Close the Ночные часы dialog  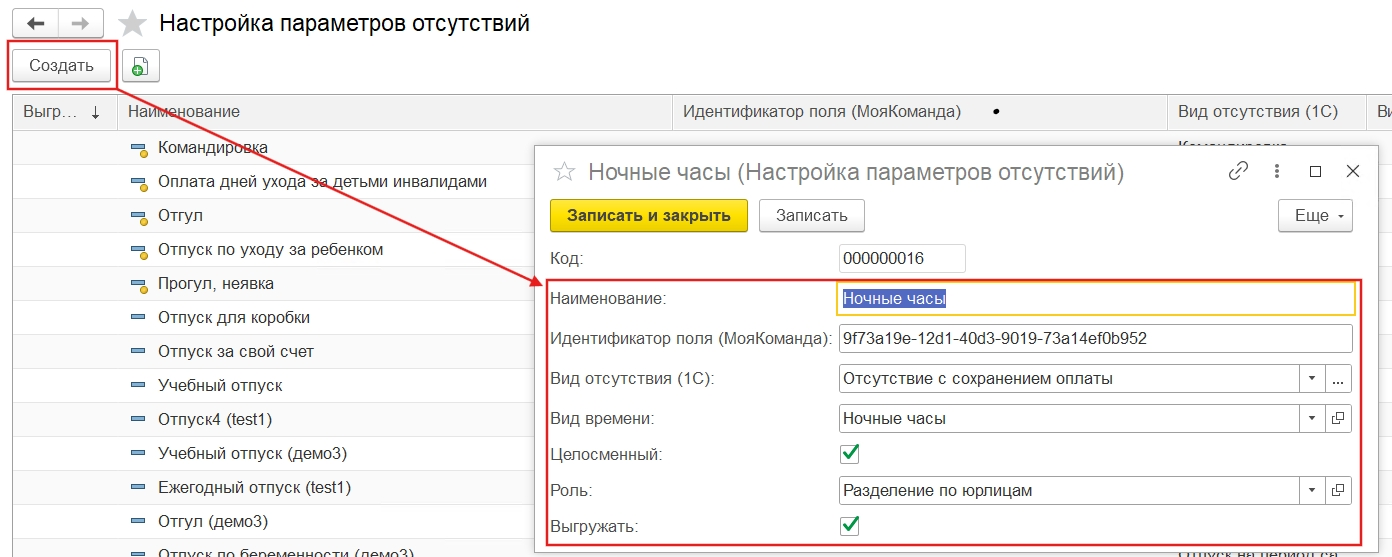1353,171
